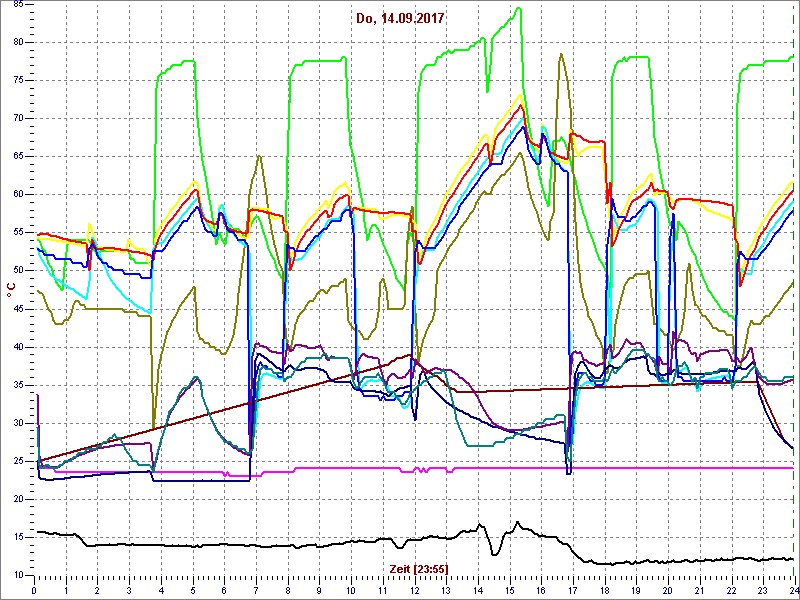
Task: Click hour 18 on the time axis
Action: (x=605, y=591)
